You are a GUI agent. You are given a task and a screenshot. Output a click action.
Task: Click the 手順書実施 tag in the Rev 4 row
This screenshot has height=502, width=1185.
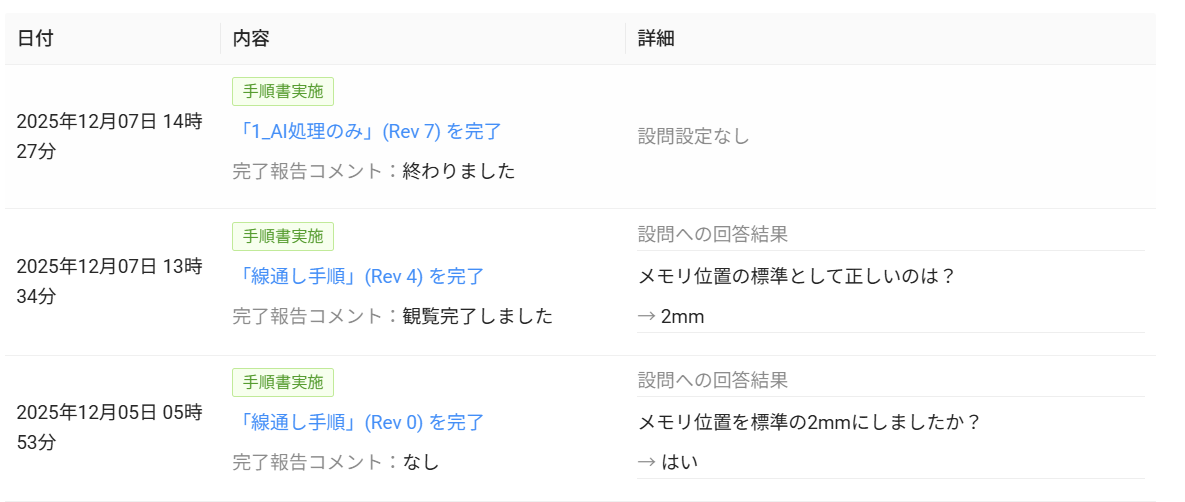283,237
